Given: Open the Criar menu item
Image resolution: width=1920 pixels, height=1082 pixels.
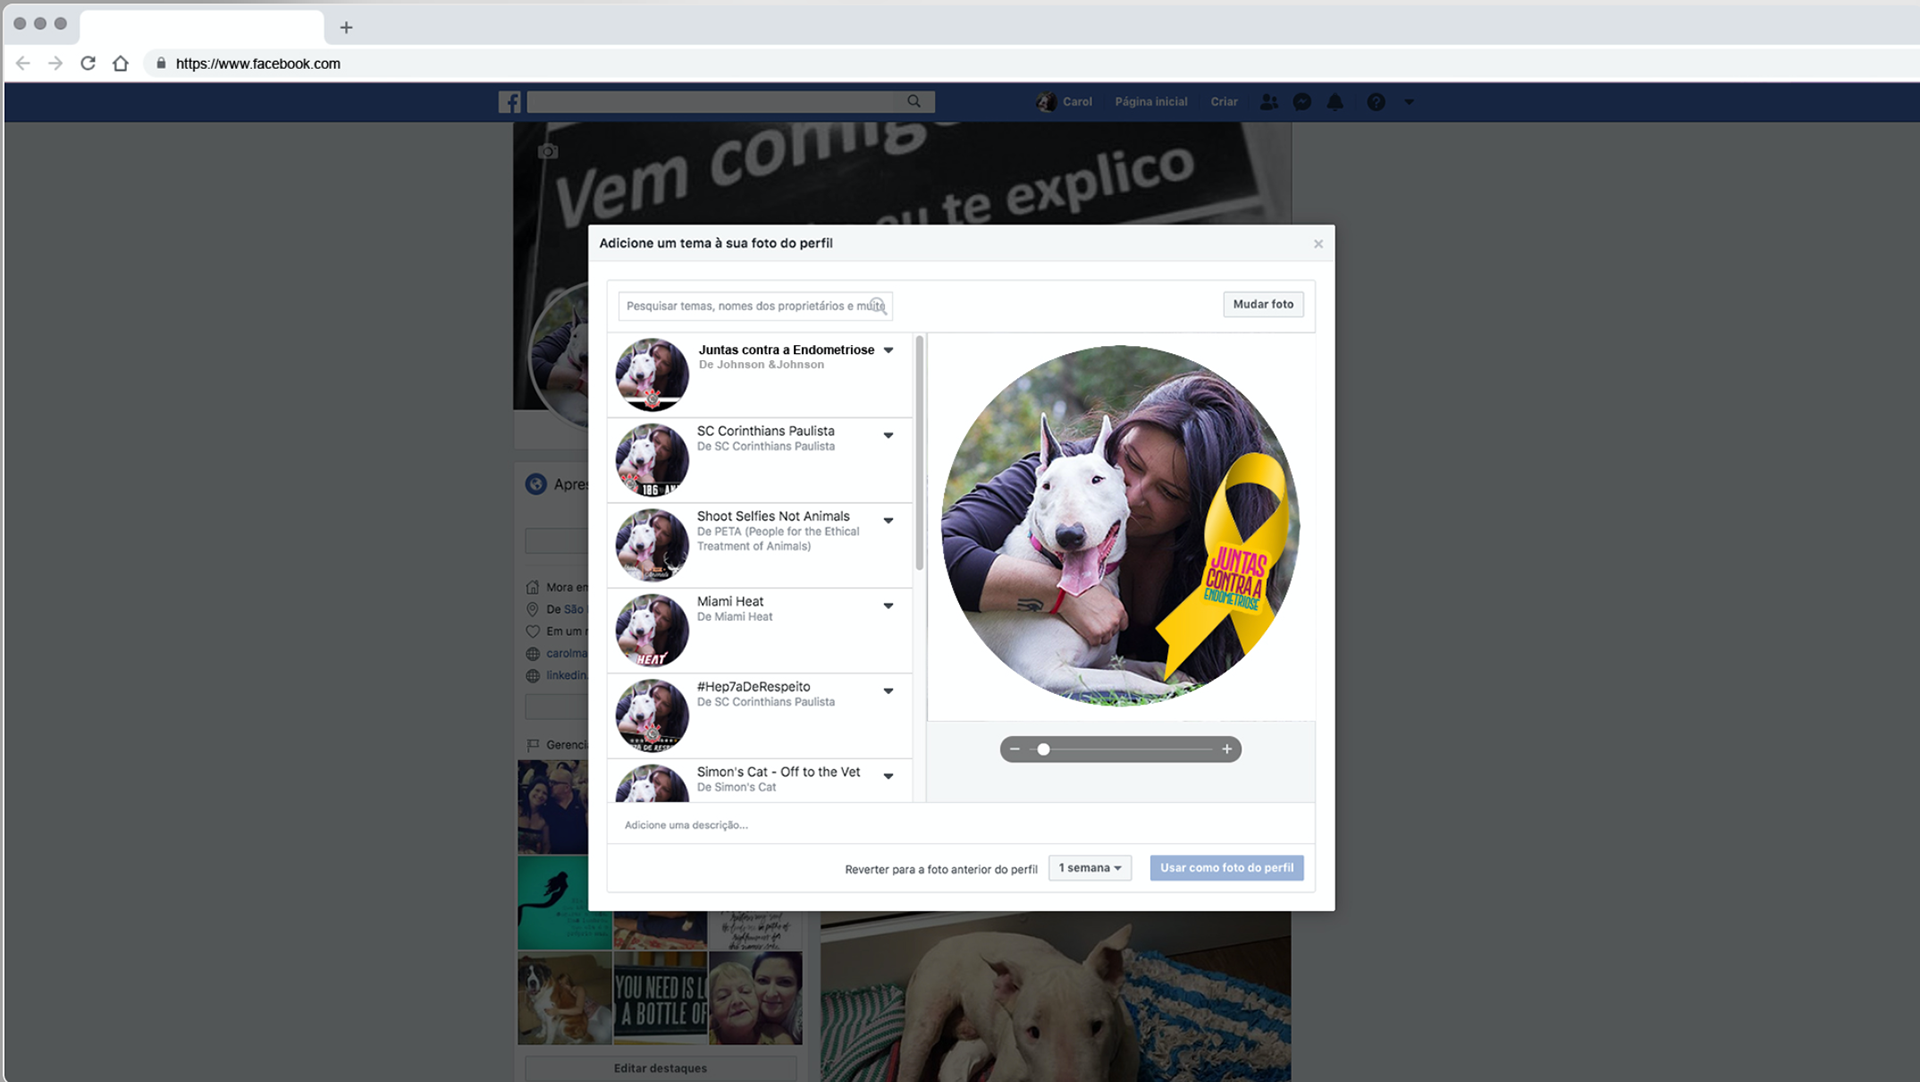Looking at the screenshot, I should tap(1224, 102).
